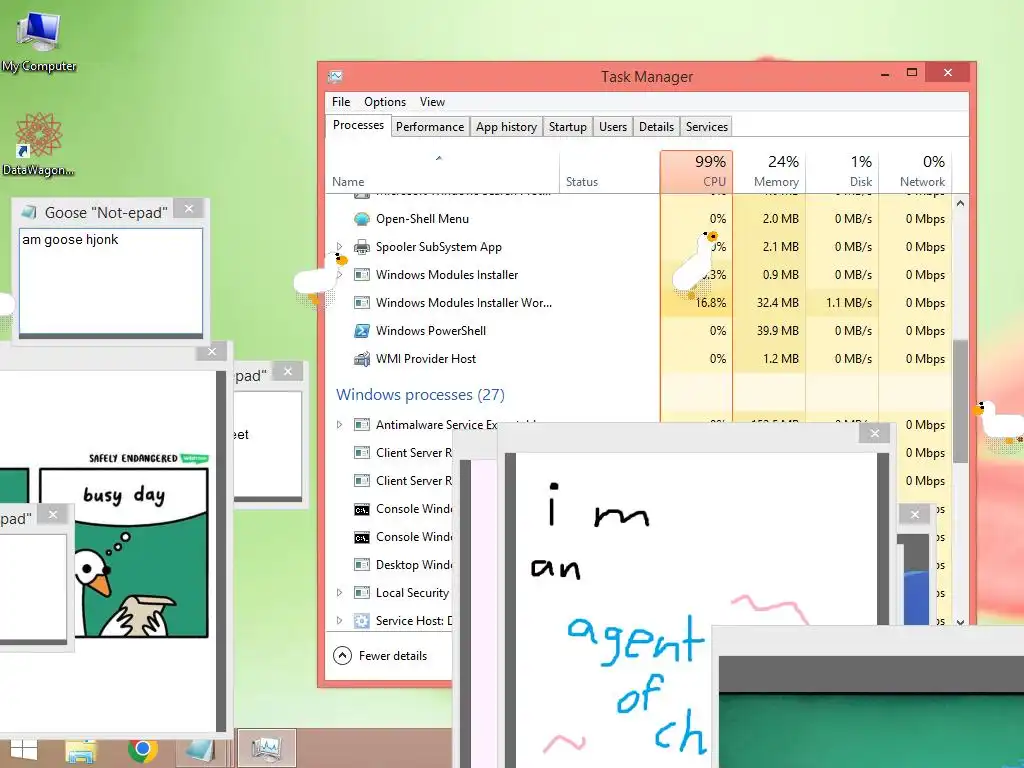The width and height of the screenshot is (1024, 768).
Task: Open the View menu in Task Manager
Action: click(432, 102)
